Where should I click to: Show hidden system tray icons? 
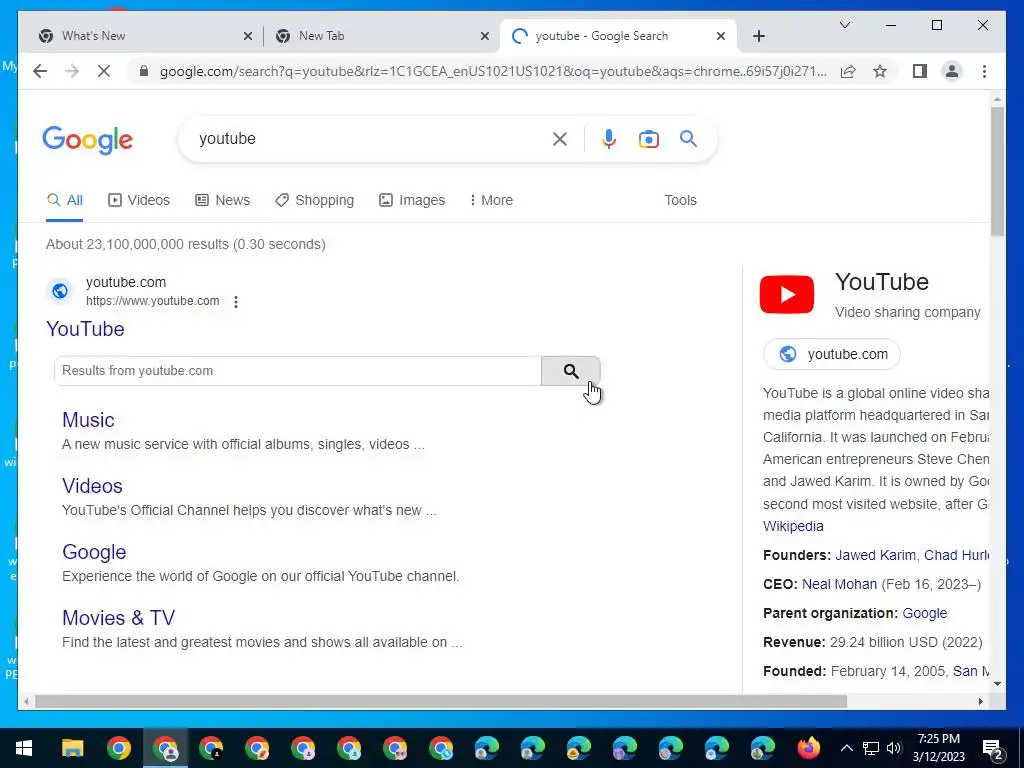point(846,748)
